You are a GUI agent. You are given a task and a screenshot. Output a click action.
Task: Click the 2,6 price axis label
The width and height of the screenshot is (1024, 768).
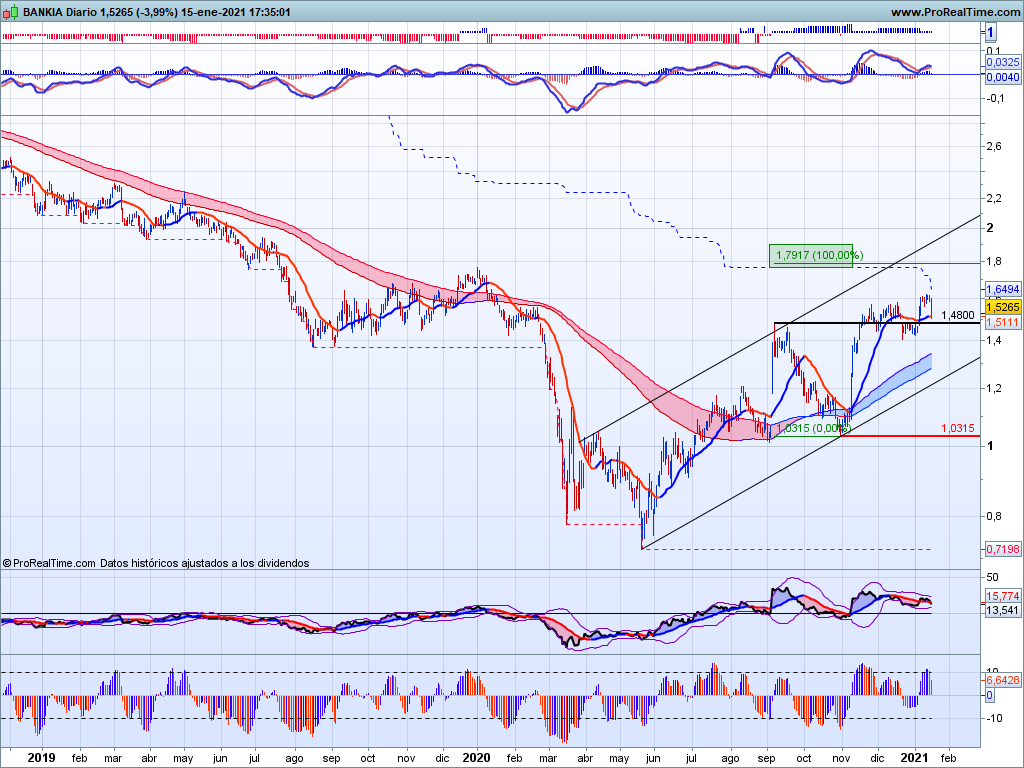(x=994, y=146)
